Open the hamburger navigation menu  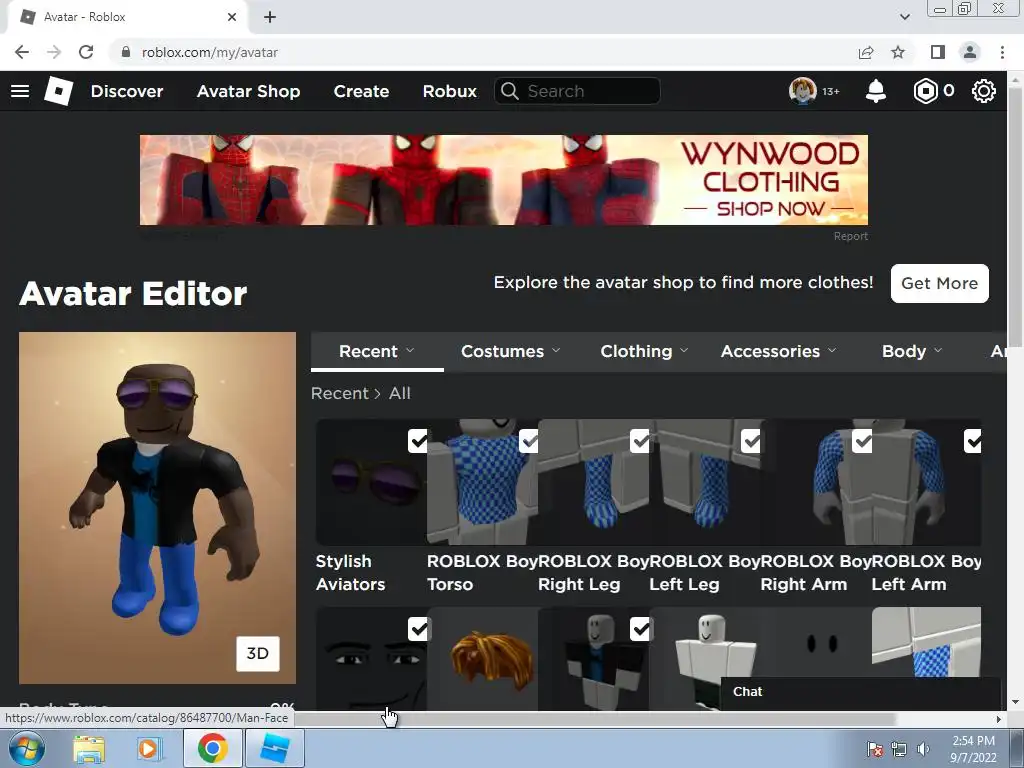pos(20,91)
